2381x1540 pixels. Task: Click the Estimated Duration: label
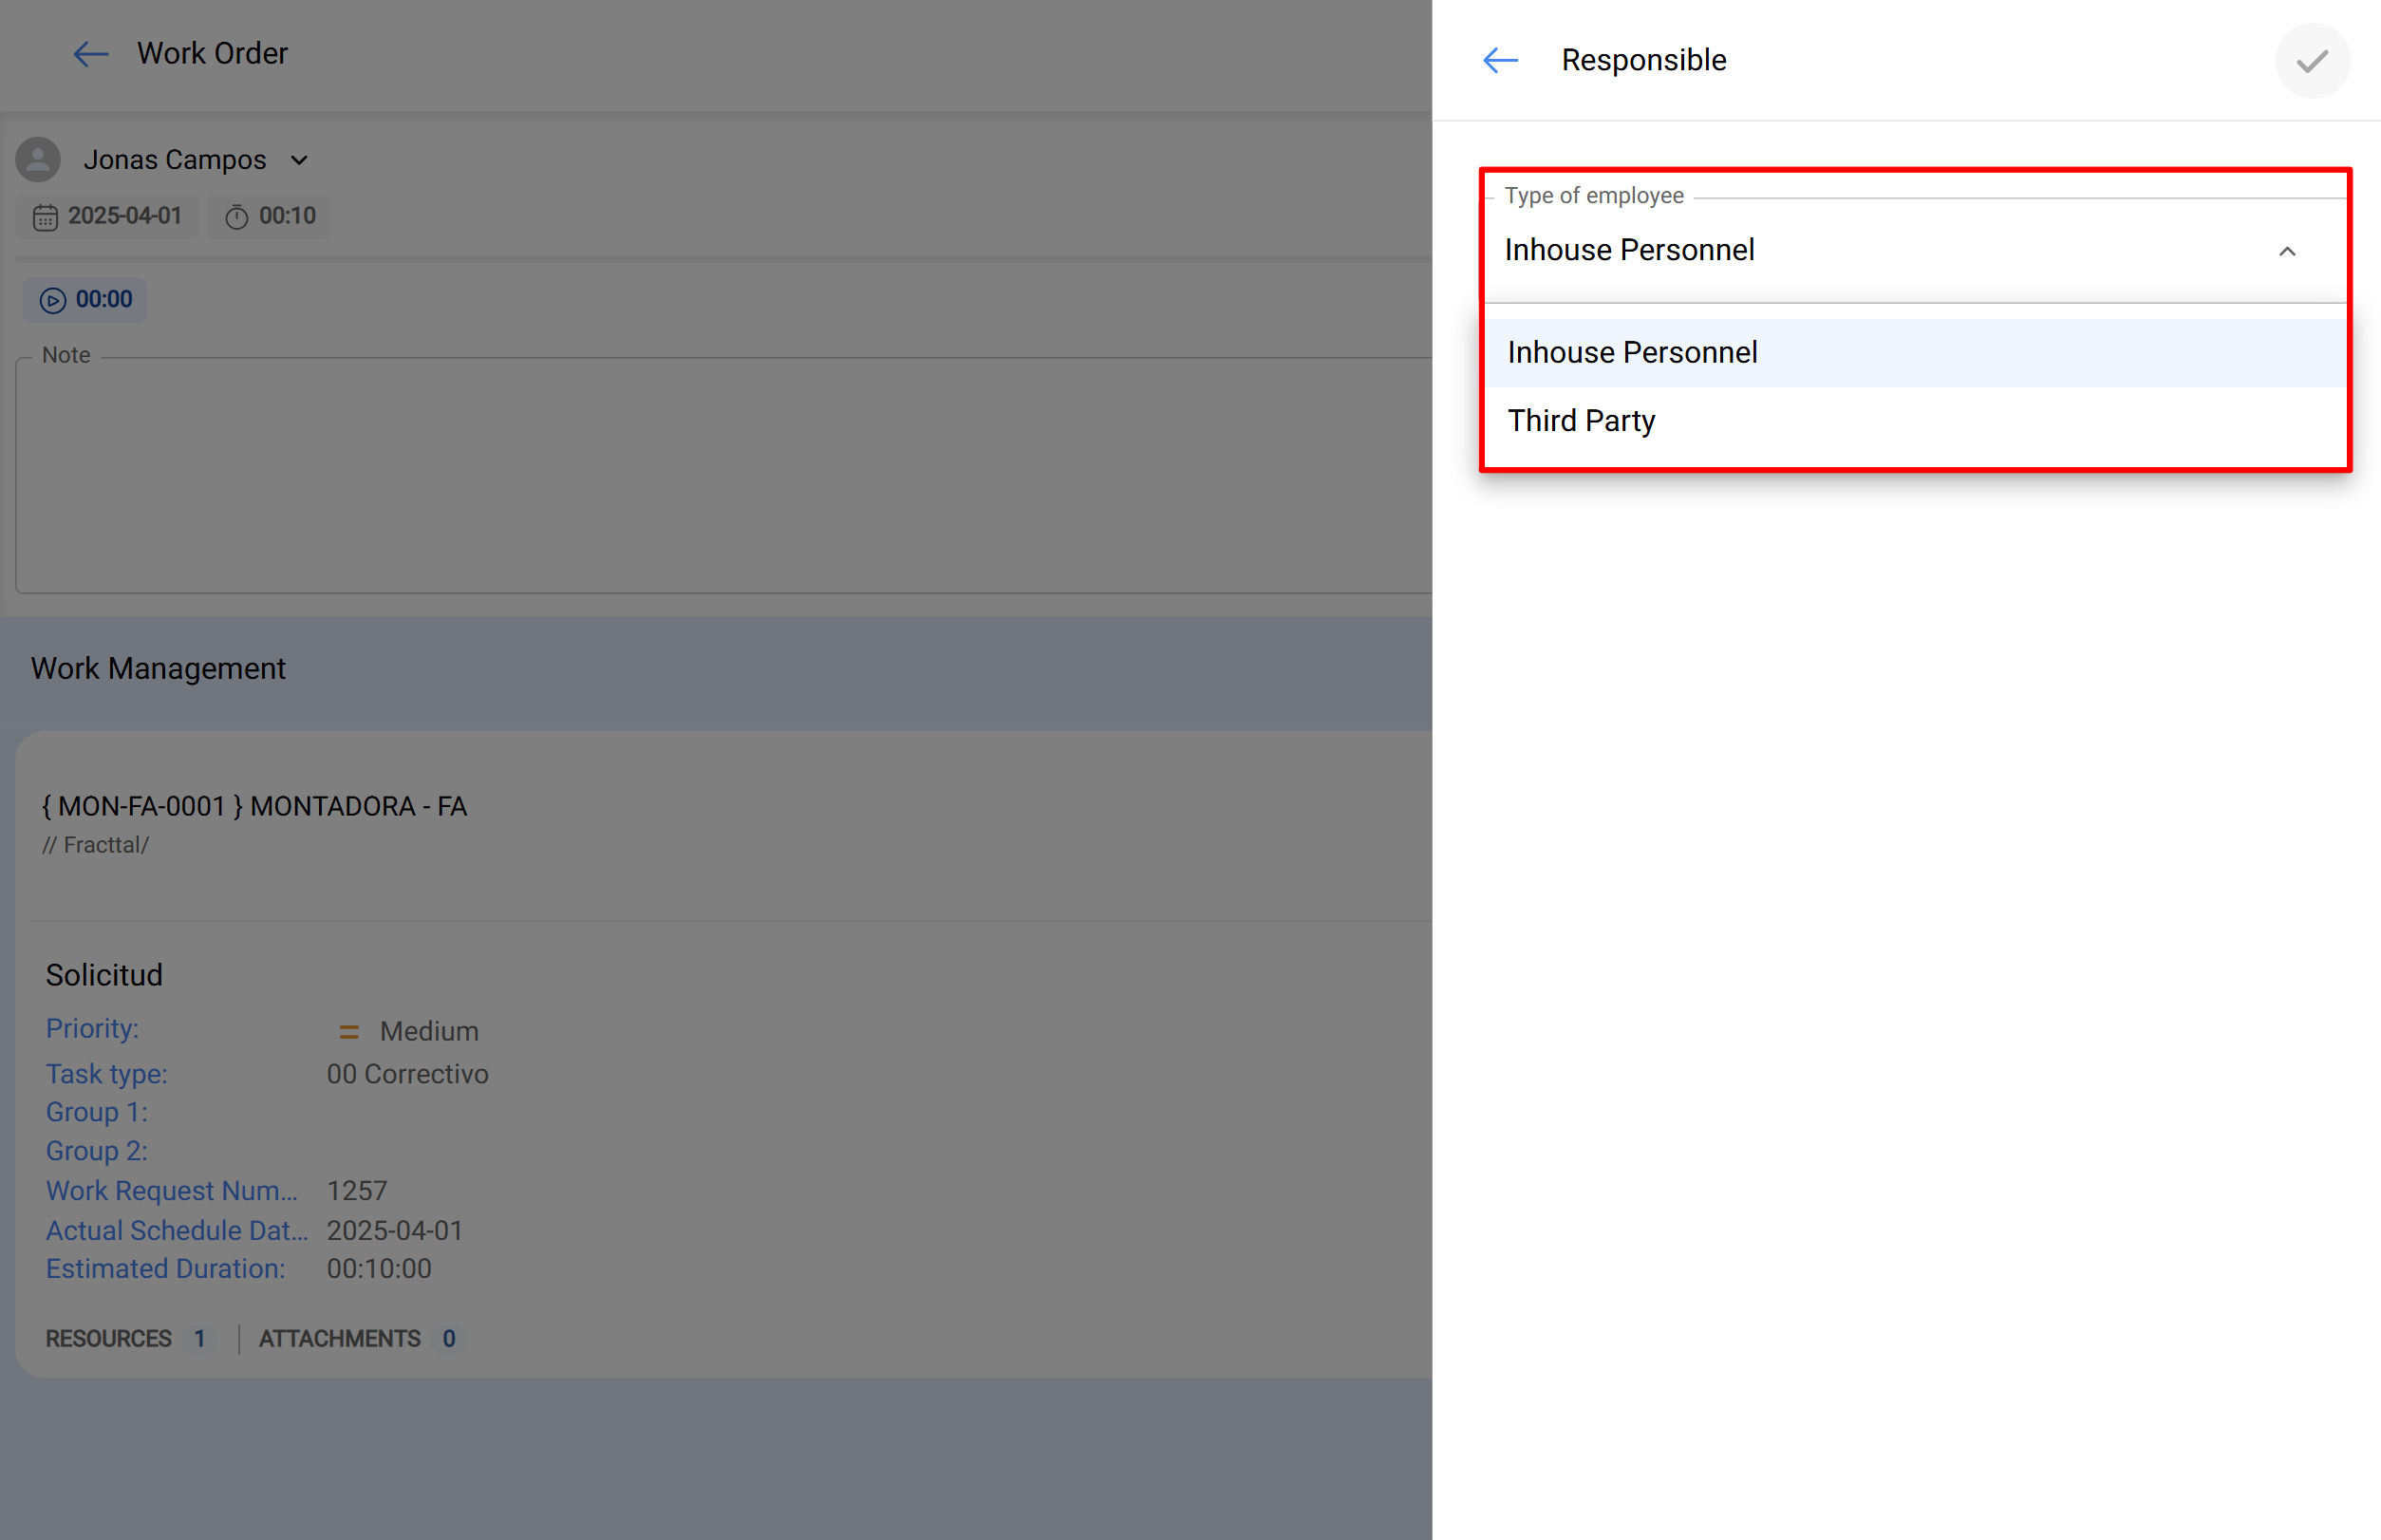165,1269
